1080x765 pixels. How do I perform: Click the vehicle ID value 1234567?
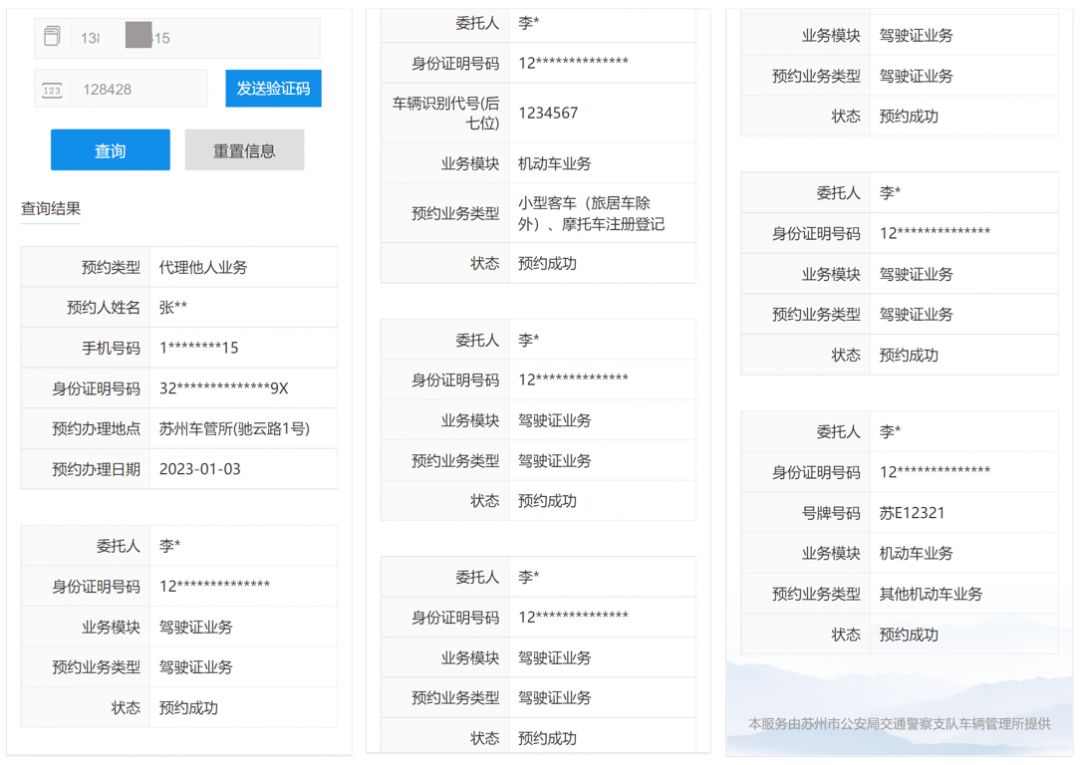point(548,113)
